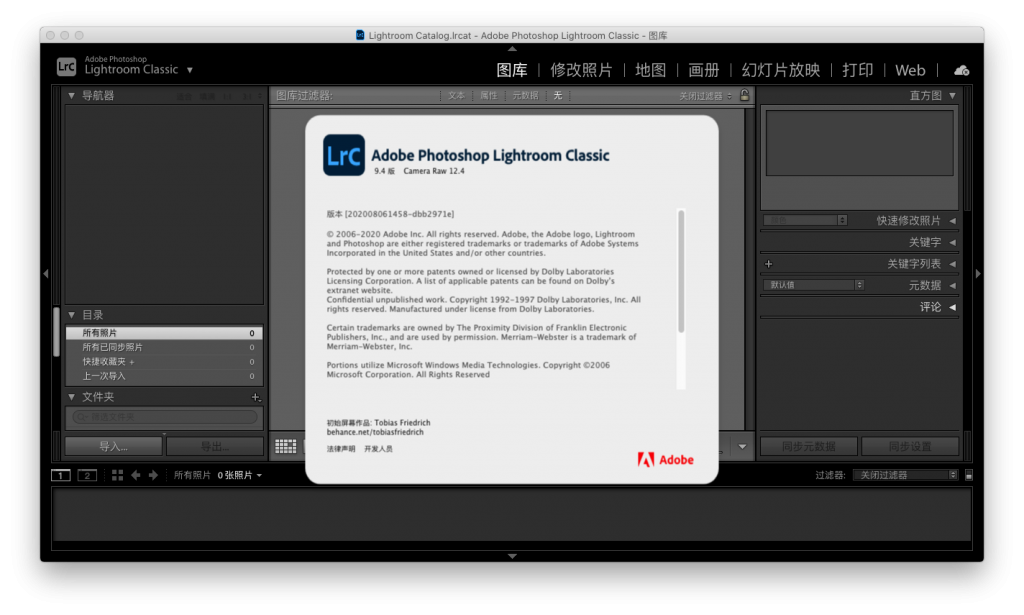Click the filter folders search field
This screenshot has width=1024, height=615.
click(x=165, y=417)
